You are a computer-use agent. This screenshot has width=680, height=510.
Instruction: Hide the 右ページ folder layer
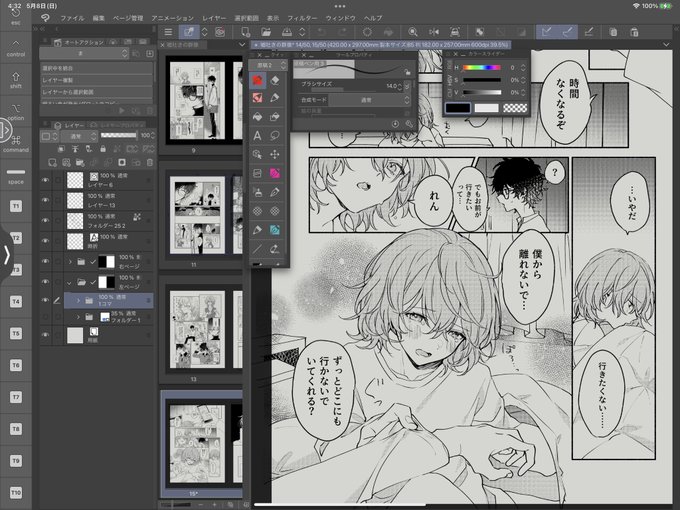pos(45,261)
